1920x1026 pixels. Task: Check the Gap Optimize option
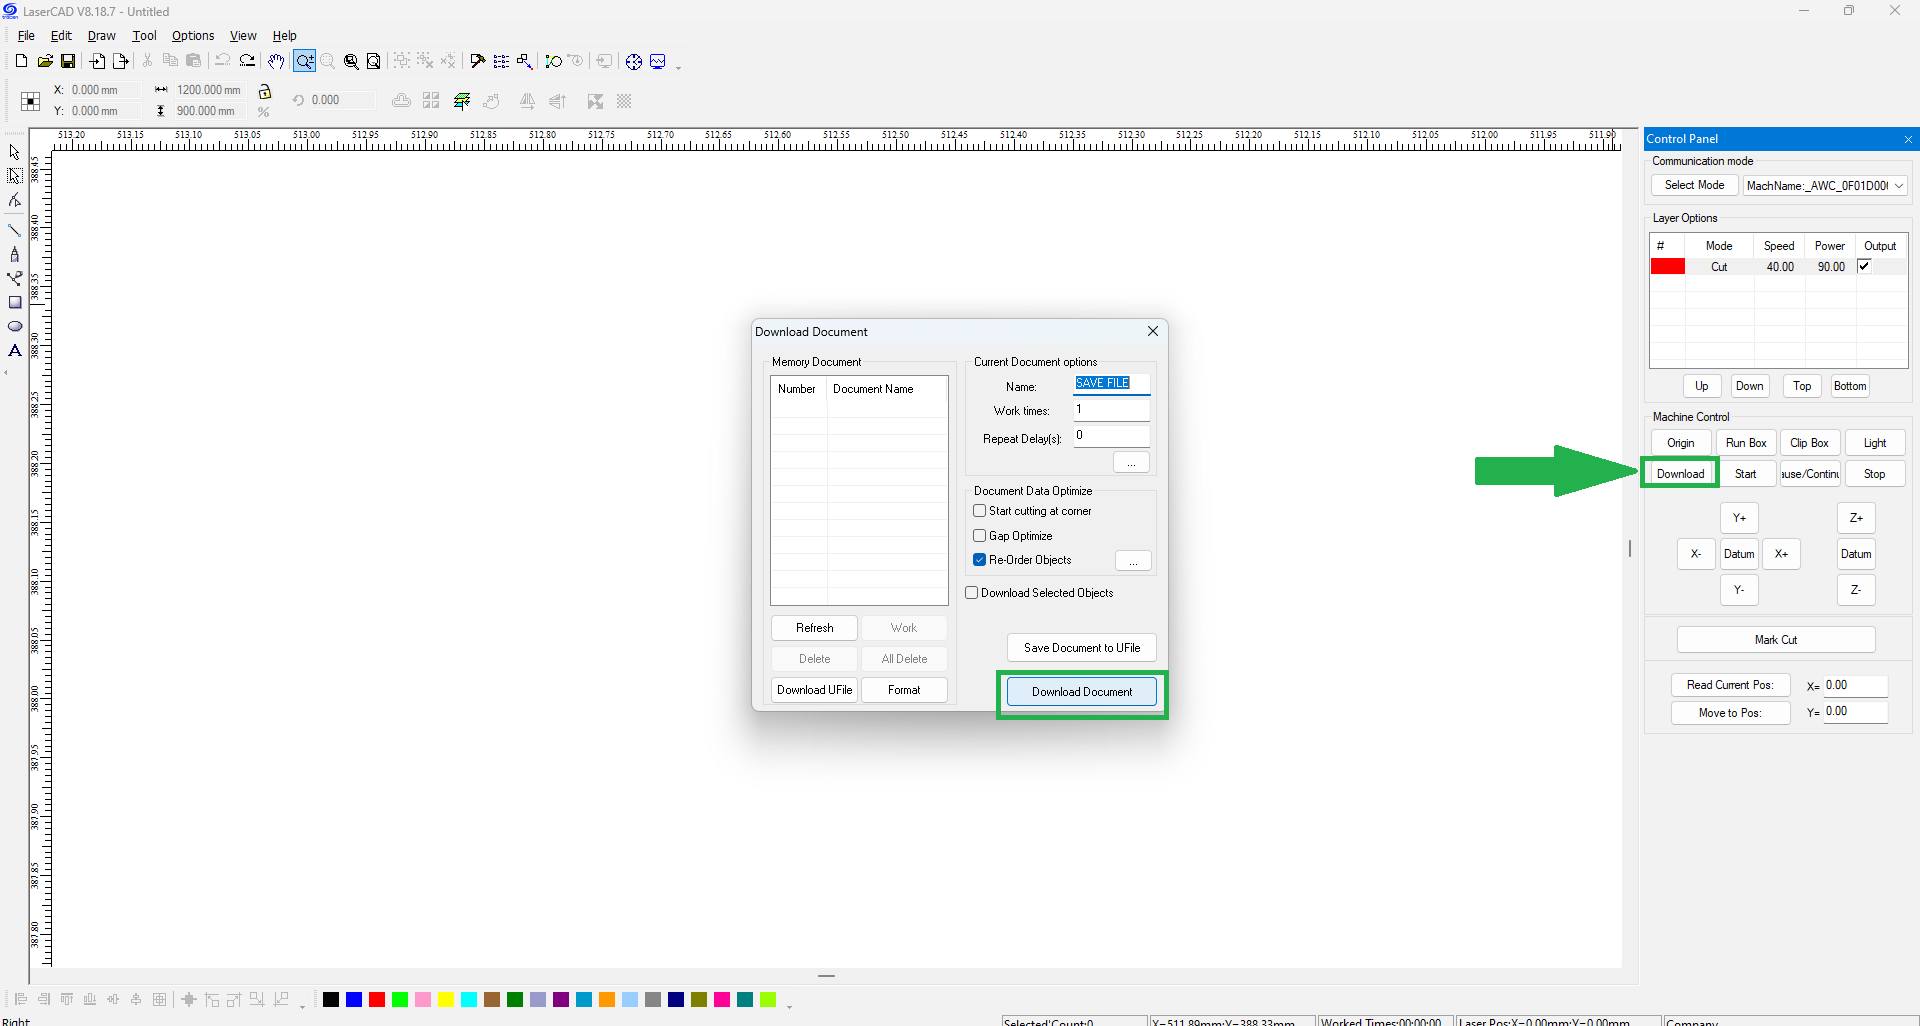click(x=980, y=536)
